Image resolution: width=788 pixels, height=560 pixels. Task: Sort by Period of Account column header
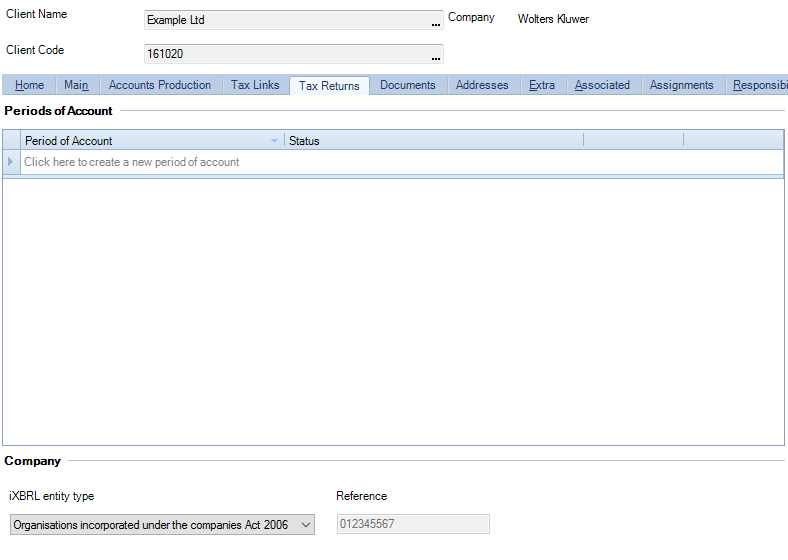(152, 141)
